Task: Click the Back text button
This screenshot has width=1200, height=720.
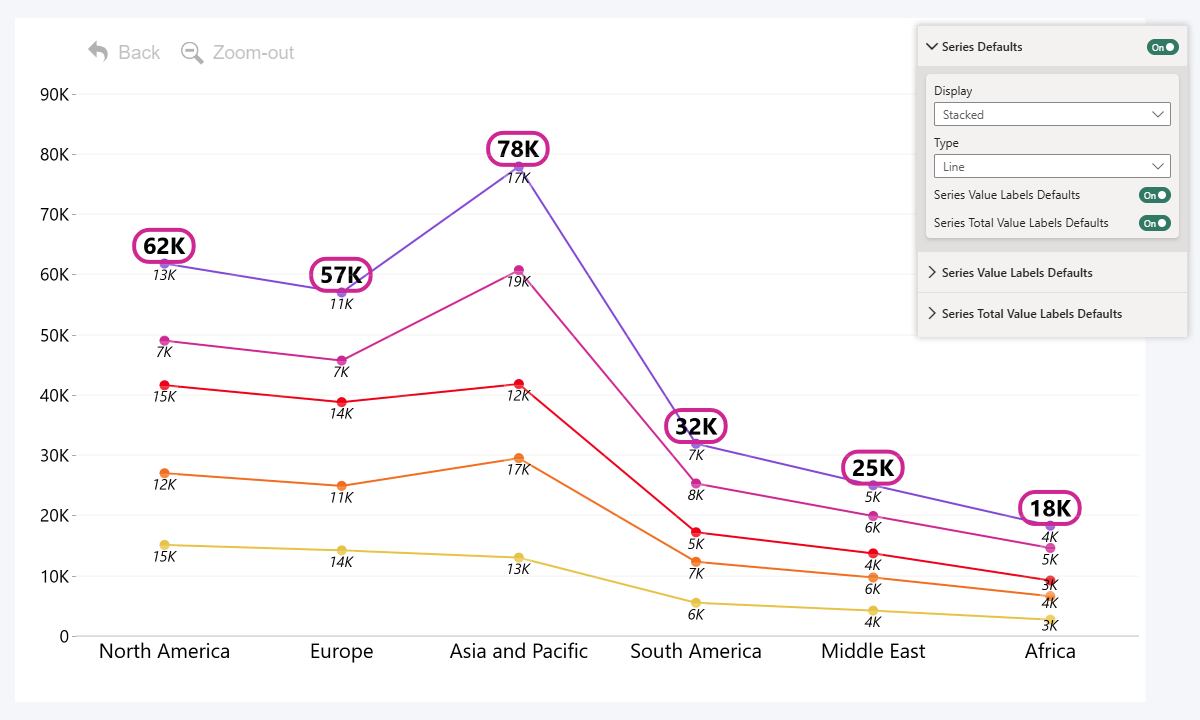Action: coord(139,52)
